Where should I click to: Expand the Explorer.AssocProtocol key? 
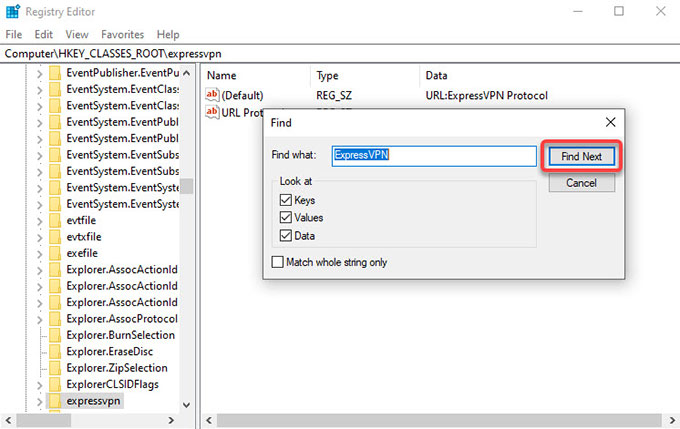tap(39, 320)
